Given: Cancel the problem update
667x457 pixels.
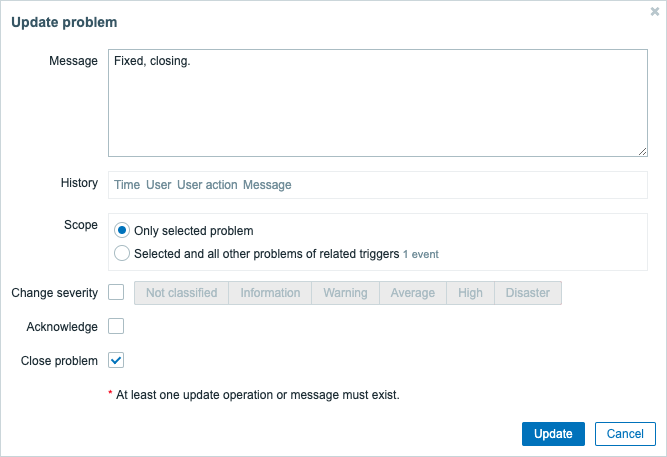Looking at the screenshot, I should (625, 434).
